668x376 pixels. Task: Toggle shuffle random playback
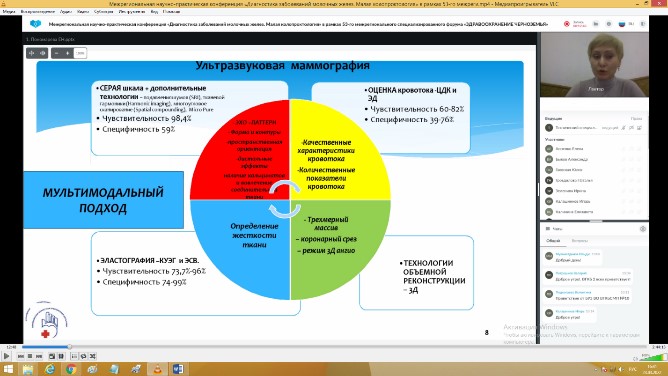(x=93, y=356)
